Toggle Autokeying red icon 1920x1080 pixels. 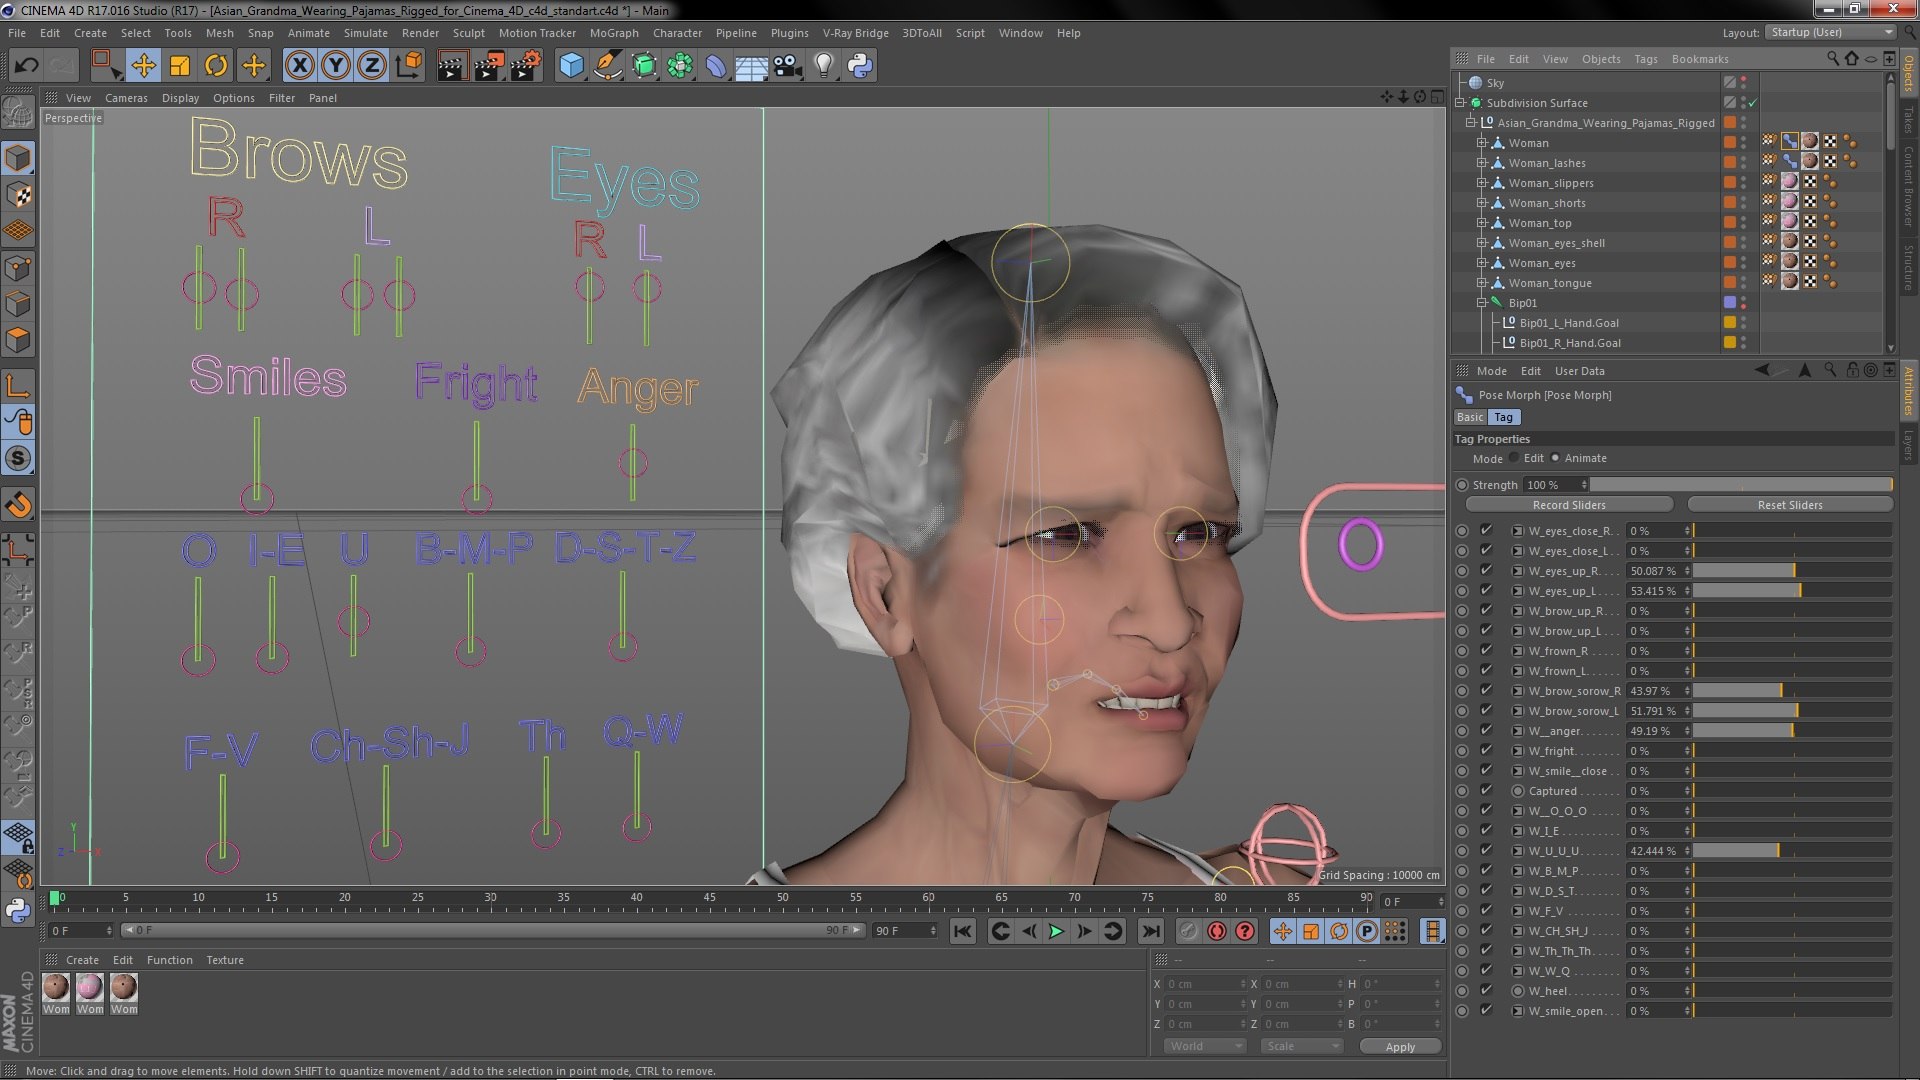tap(1217, 932)
